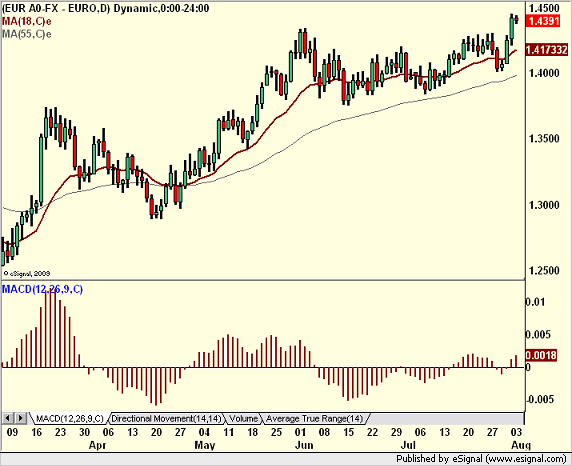Click the left scroll arrow beside the study tabs
Image resolution: width=572 pixels, height=466 pixels.
tap(8, 418)
